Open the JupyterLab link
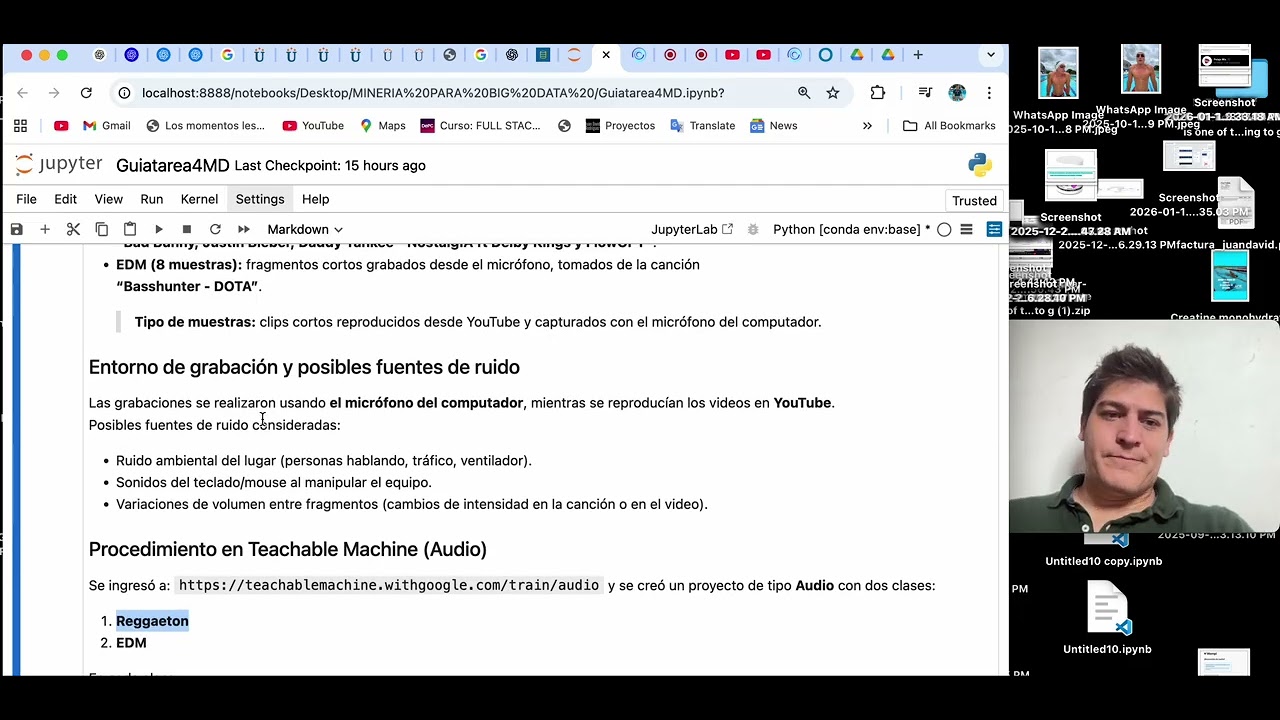 pyautogui.click(x=692, y=229)
